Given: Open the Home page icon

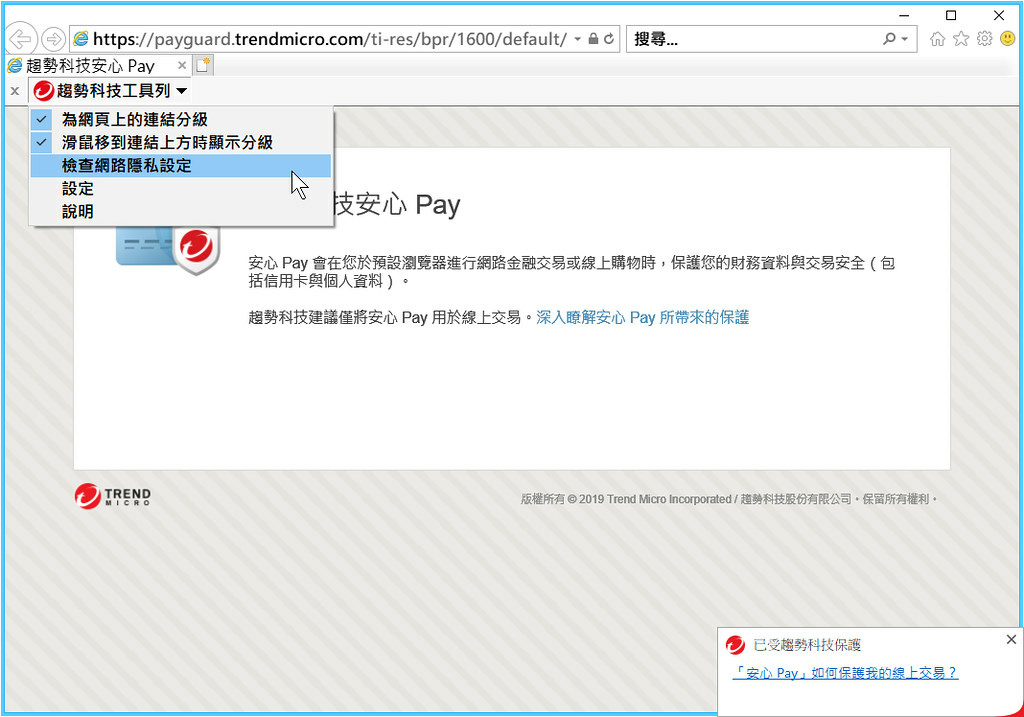Looking at the screenshot, I should (937, 39).
